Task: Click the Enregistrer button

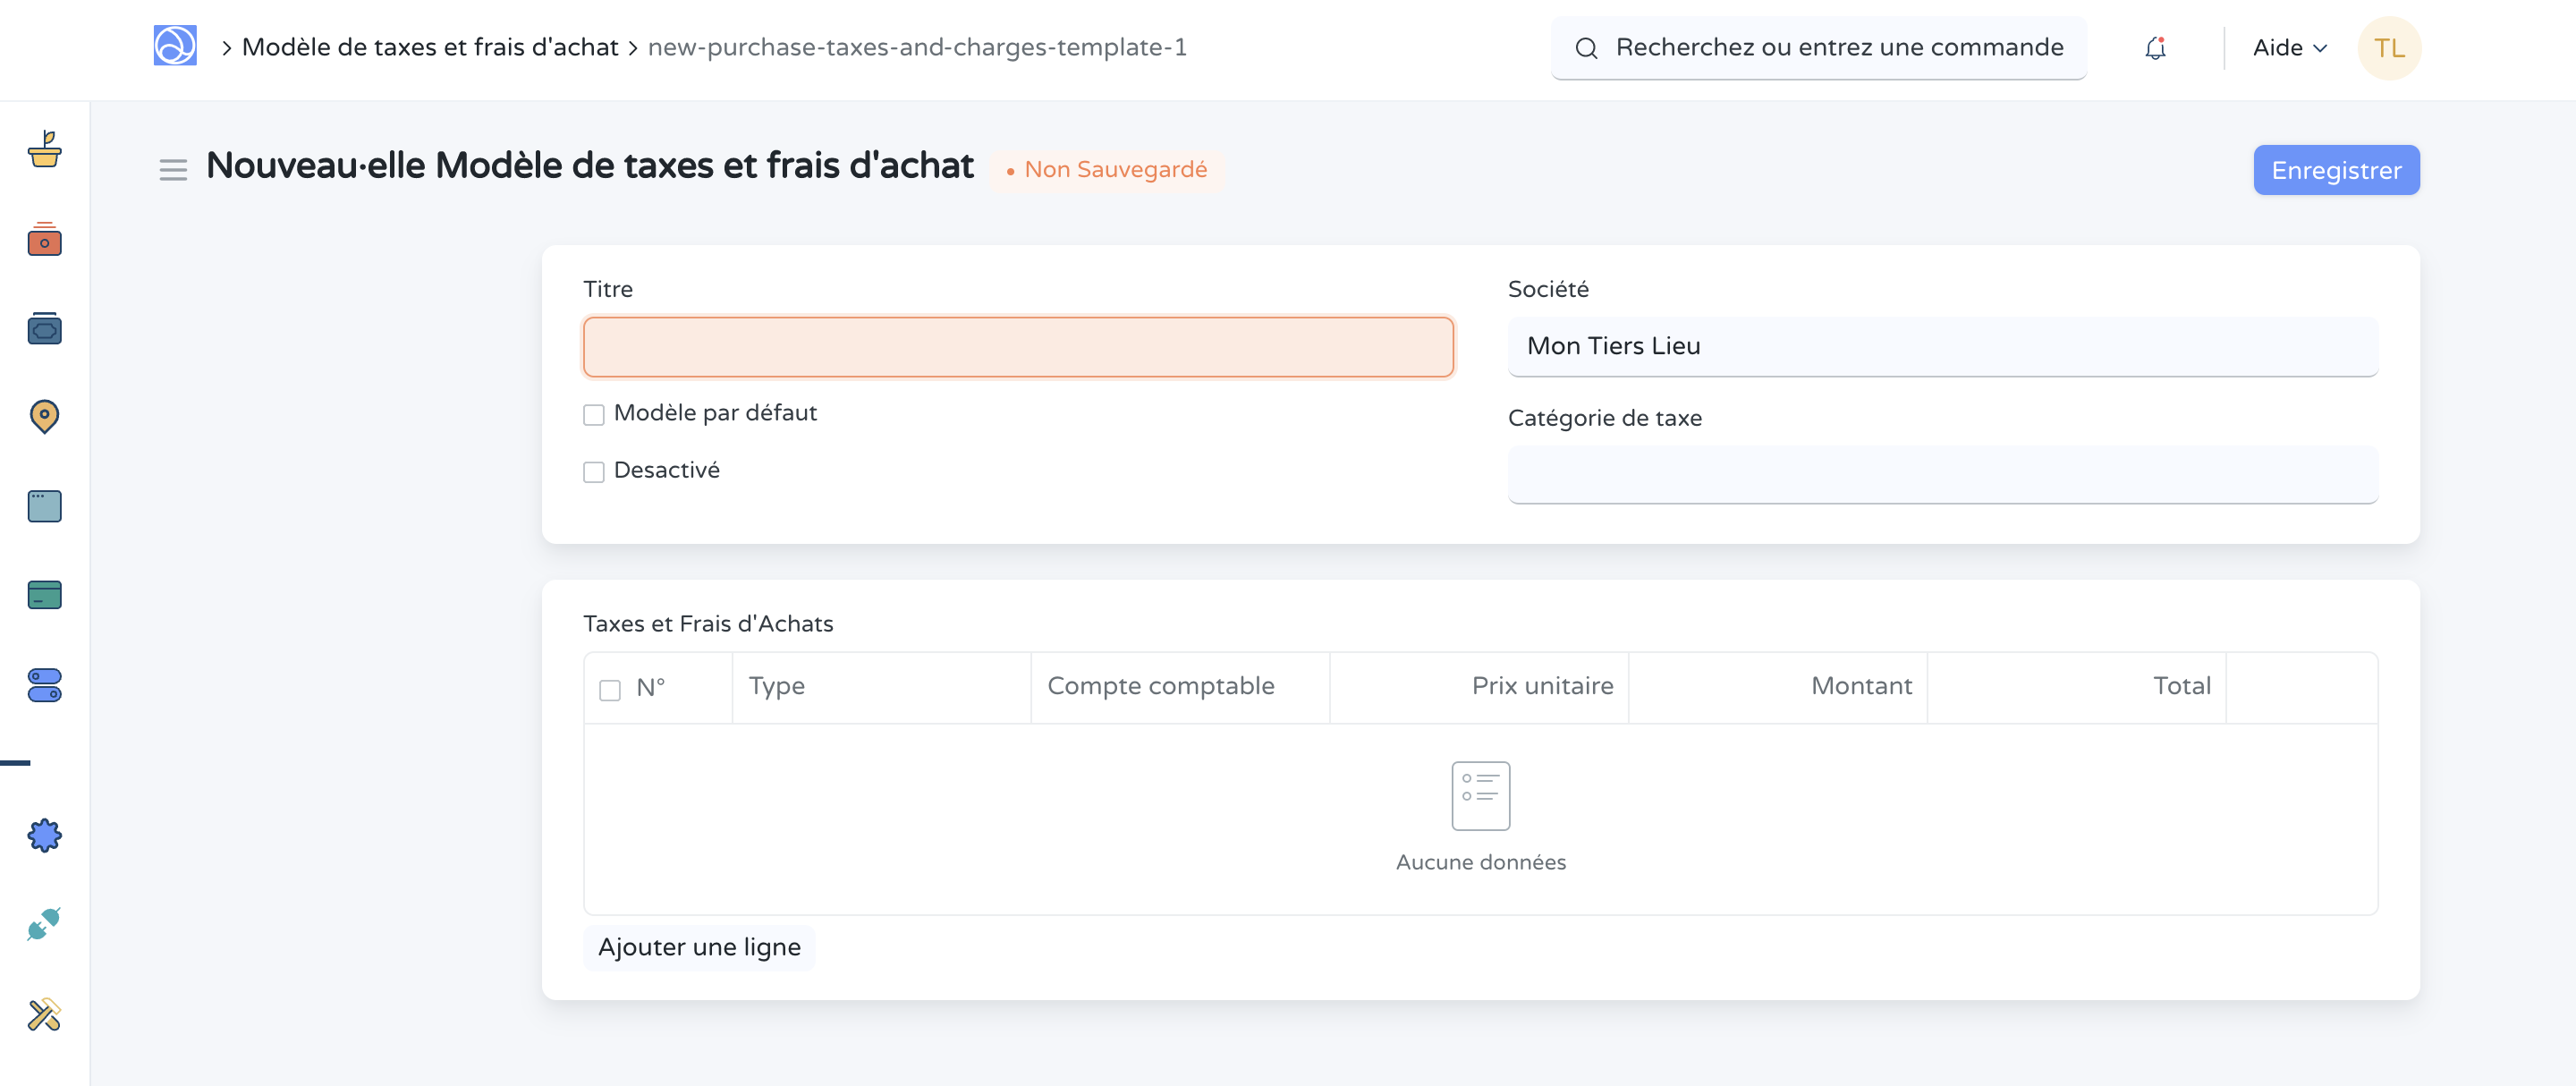Action: click(2335, 170)
